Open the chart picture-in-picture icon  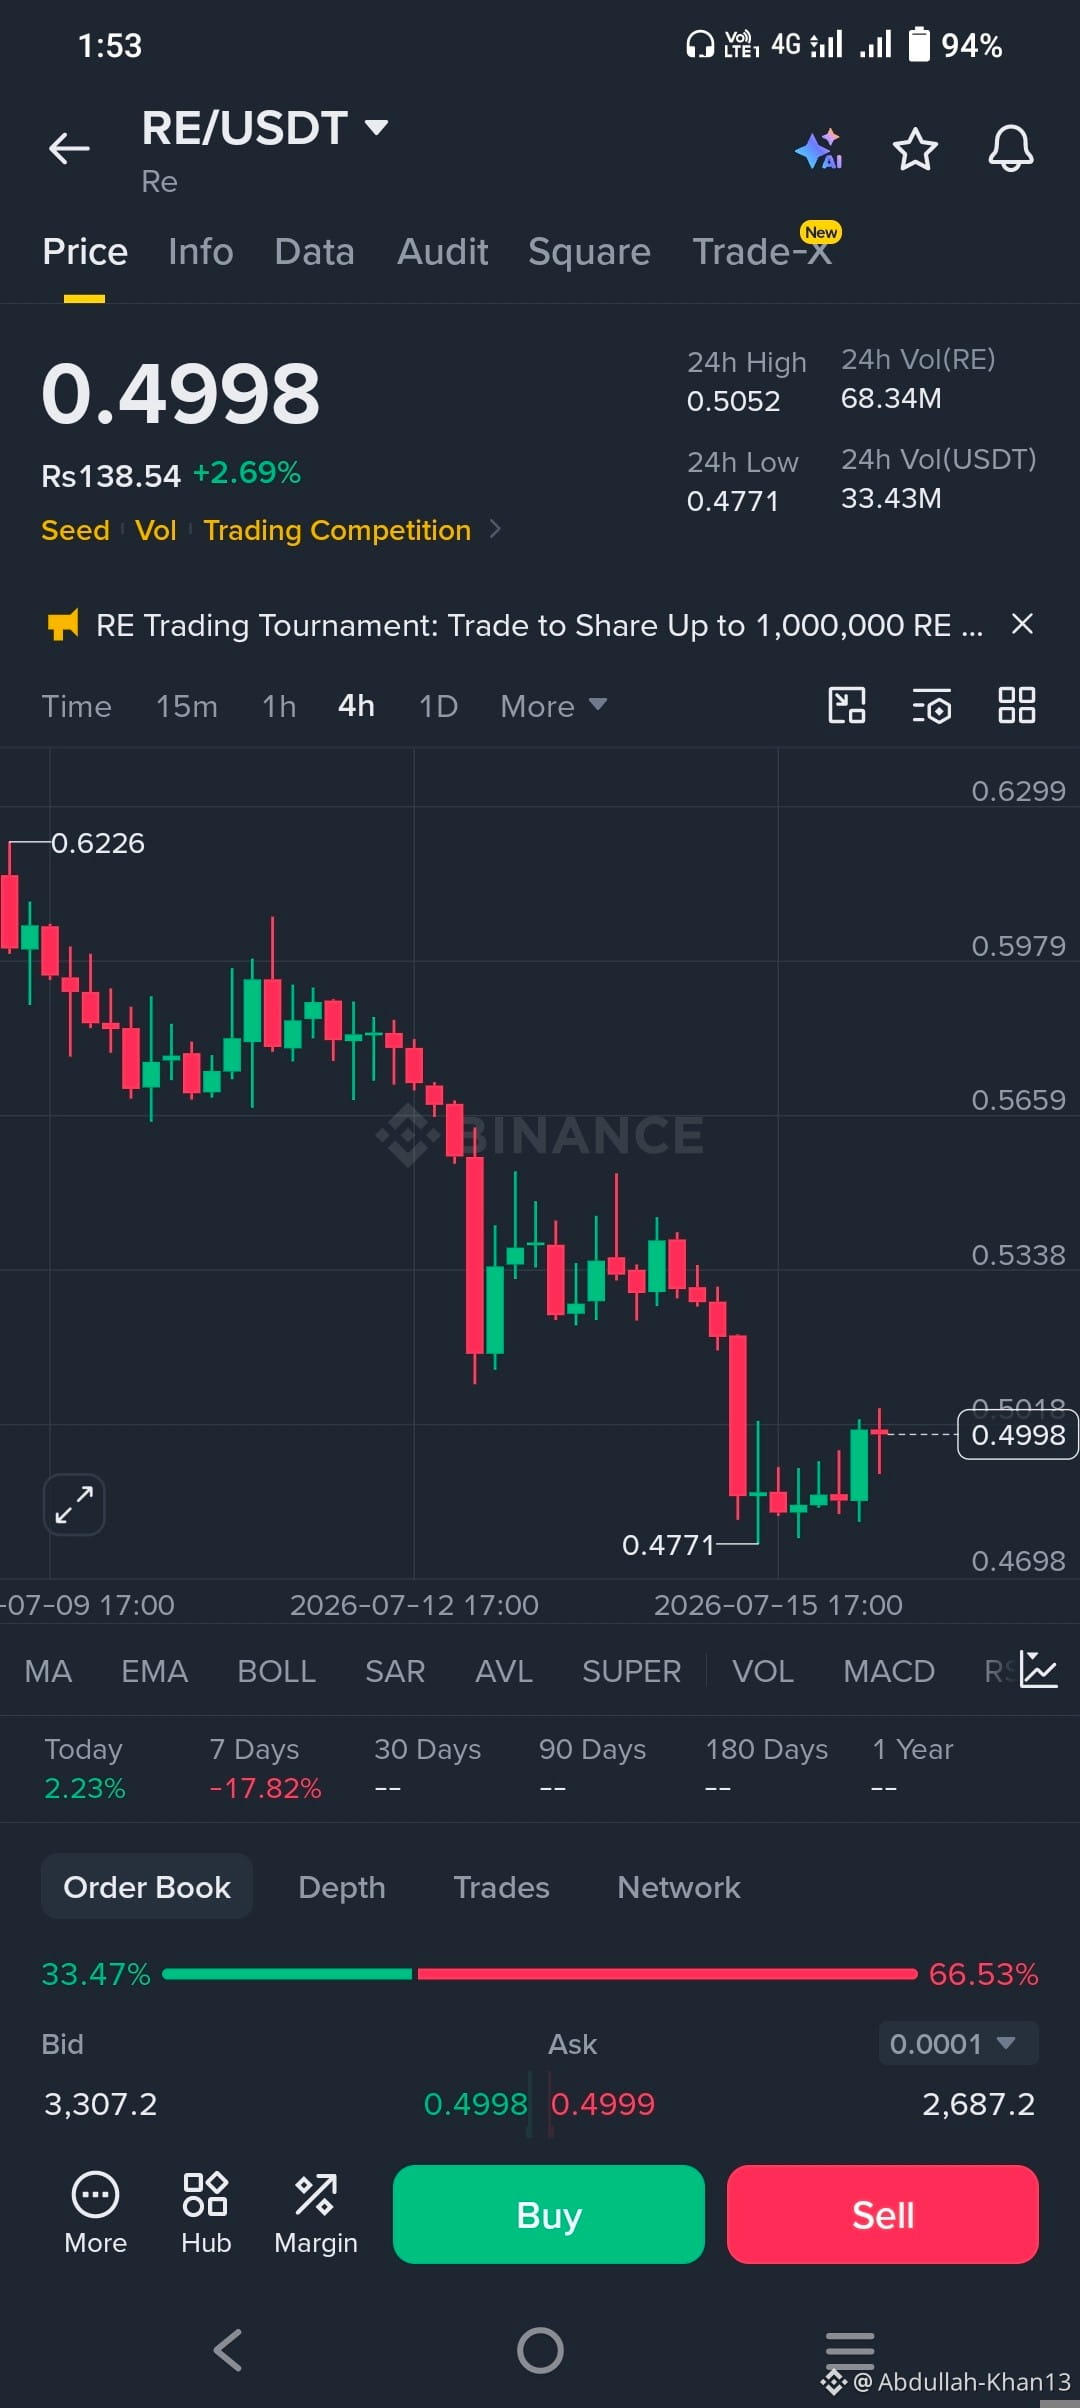[847, 705]
